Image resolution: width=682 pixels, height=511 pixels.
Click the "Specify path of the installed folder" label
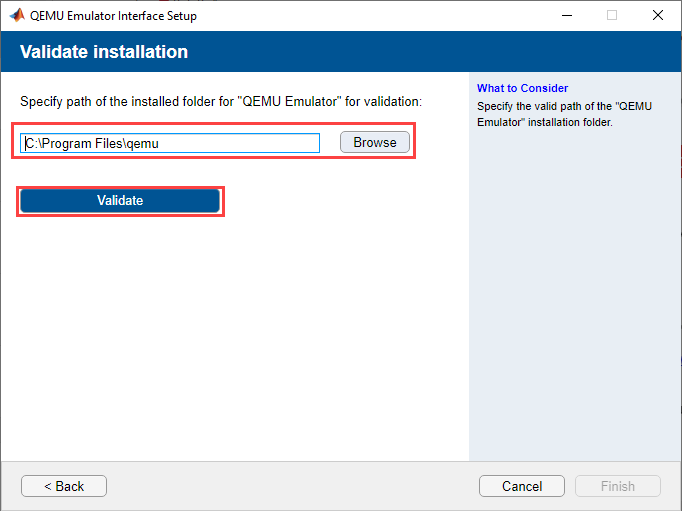coord(221,102)
